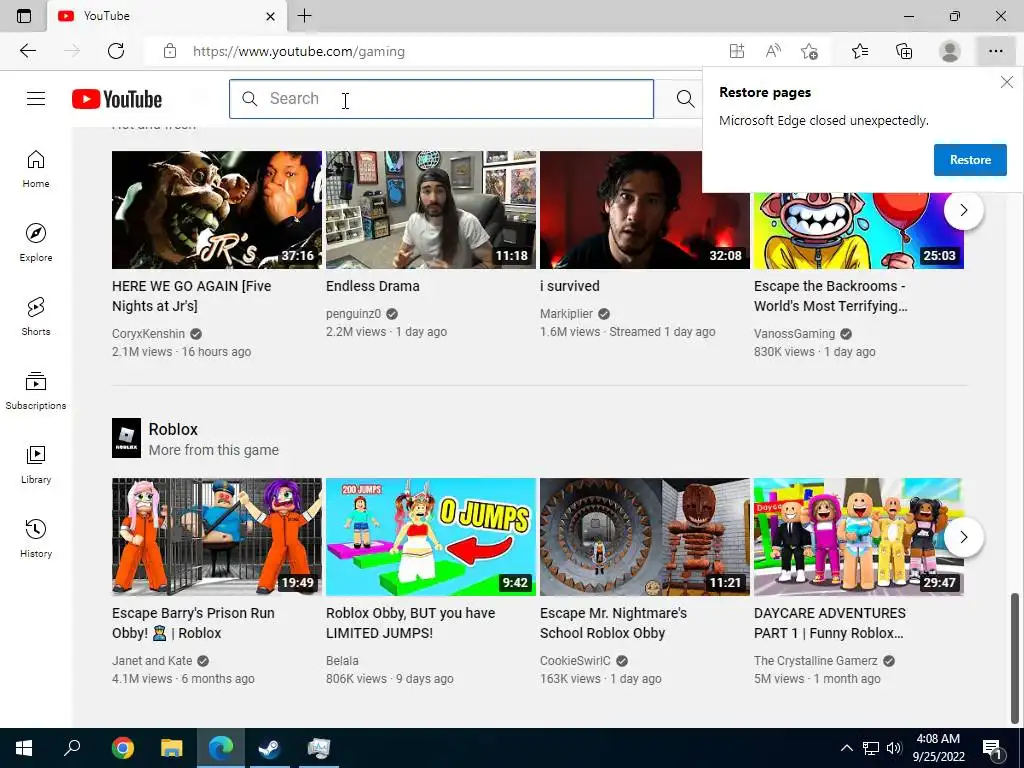Refresh the page
Image resolution: width=1024 pixels, height=768 pixels.
[x=116, y=51]
